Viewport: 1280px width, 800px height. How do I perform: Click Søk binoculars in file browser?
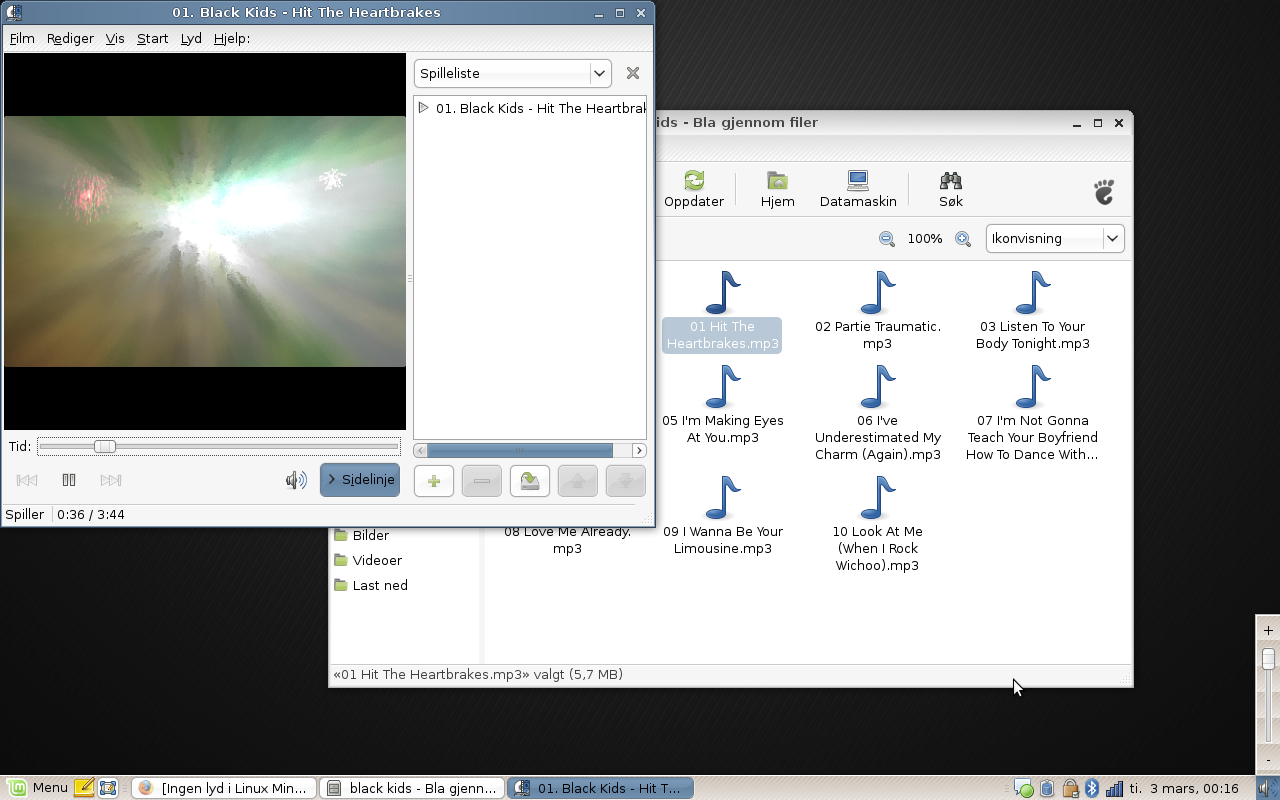[951, 189]
